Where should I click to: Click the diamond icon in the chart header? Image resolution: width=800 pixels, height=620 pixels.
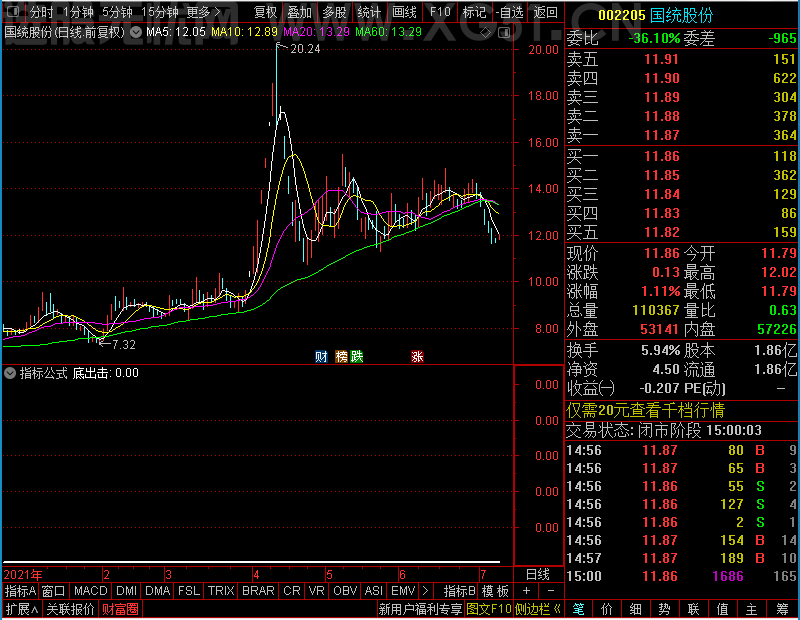click(x=486, y=33)
